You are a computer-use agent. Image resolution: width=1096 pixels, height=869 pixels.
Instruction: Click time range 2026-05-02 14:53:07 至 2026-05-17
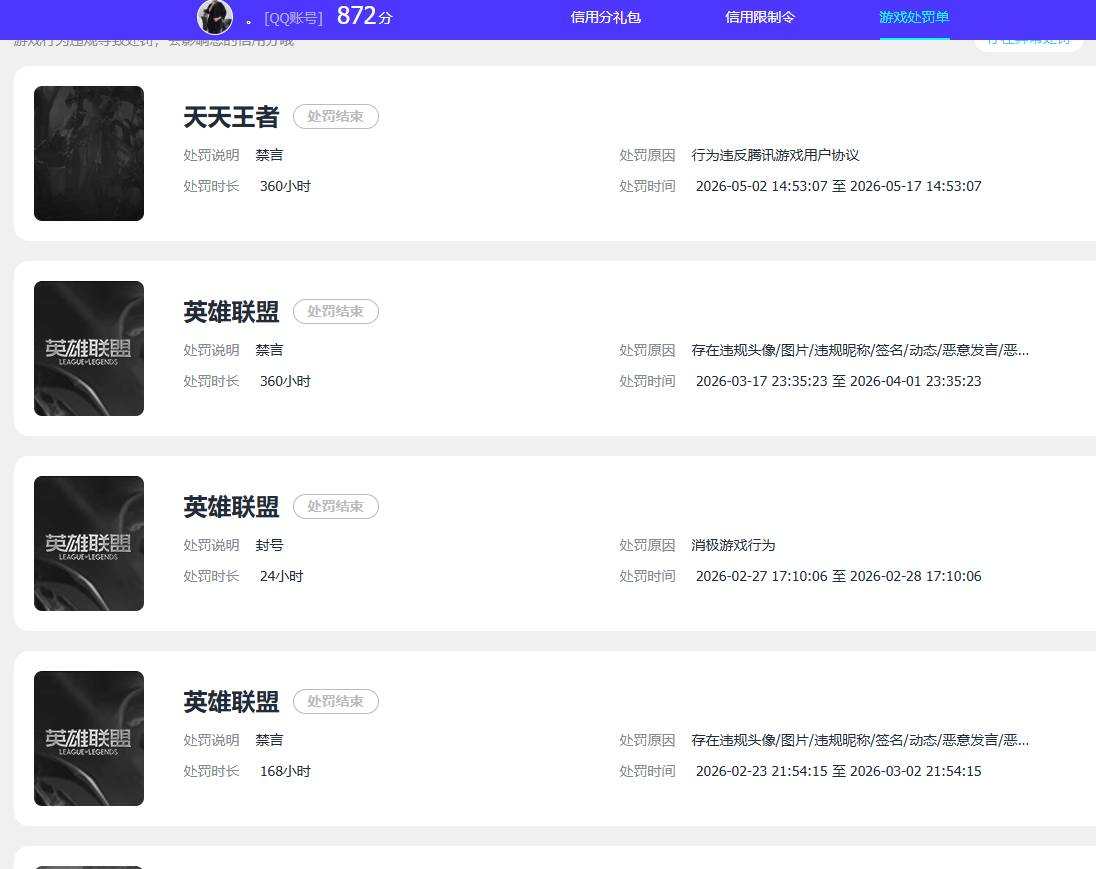point(839,187)
